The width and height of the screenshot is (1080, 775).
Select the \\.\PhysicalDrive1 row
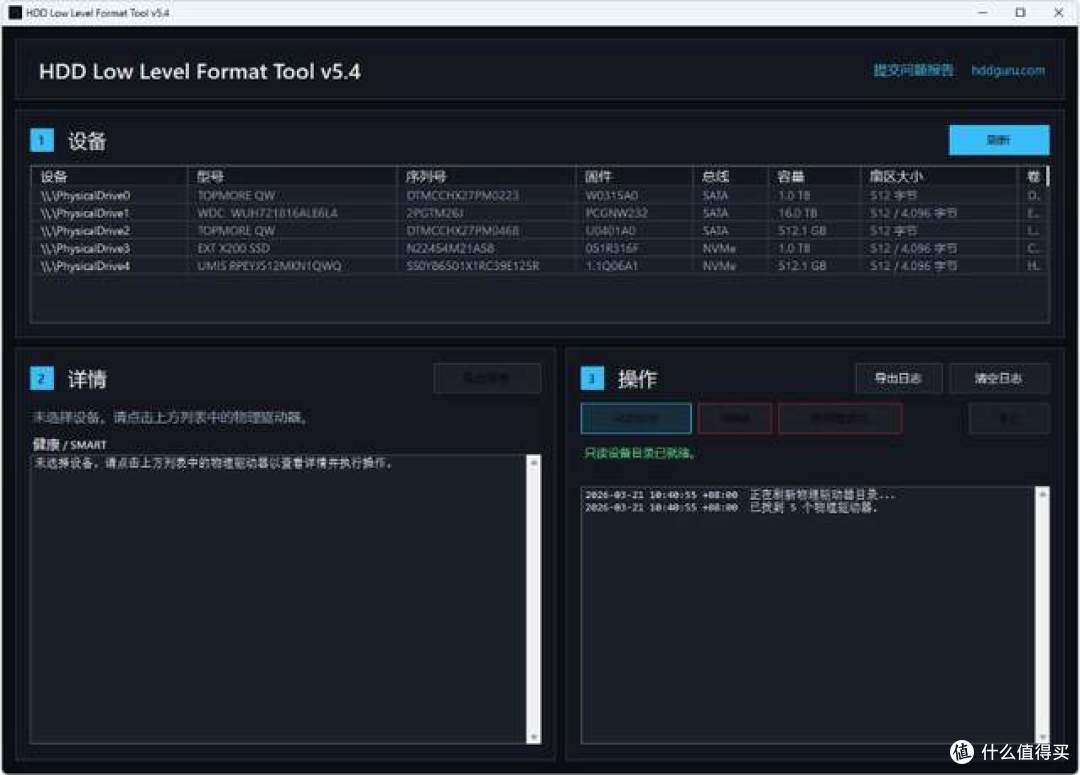point(539,213)
